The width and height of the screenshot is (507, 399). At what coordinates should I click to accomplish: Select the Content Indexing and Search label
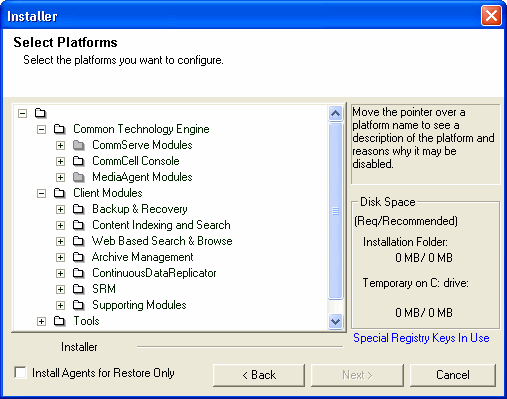[161, 225]
